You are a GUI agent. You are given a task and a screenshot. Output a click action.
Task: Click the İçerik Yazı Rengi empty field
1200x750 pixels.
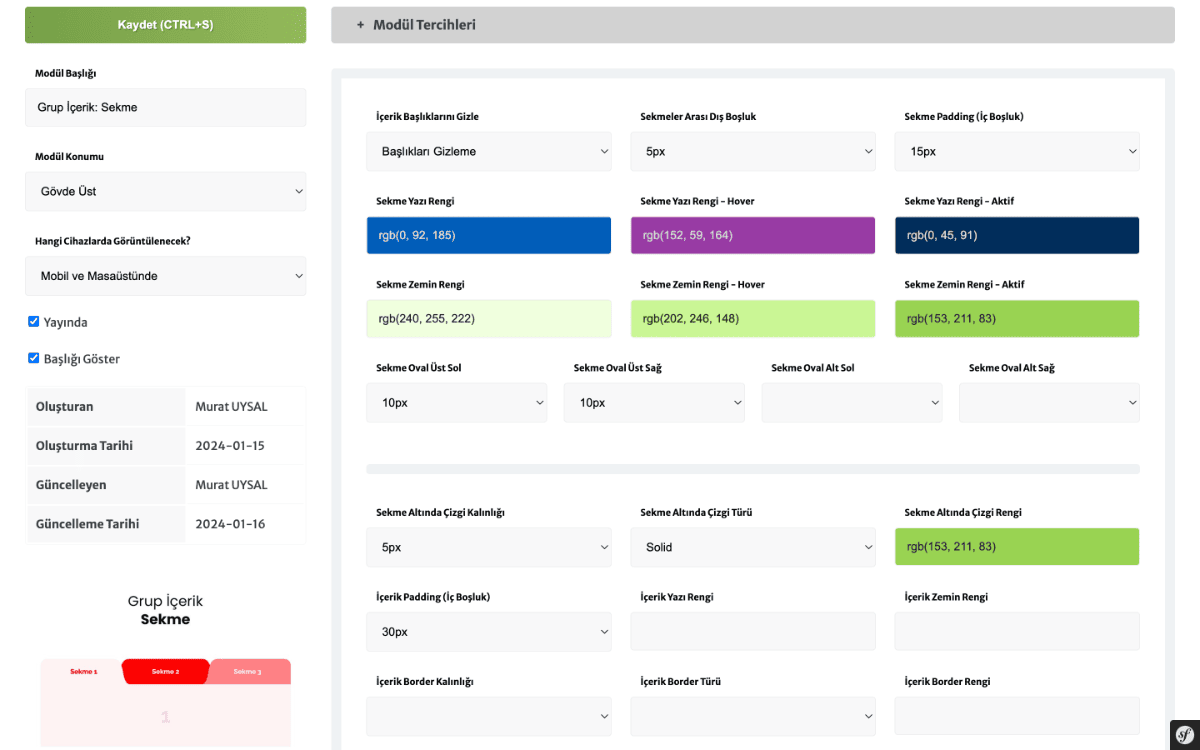[x=753, y=632]
